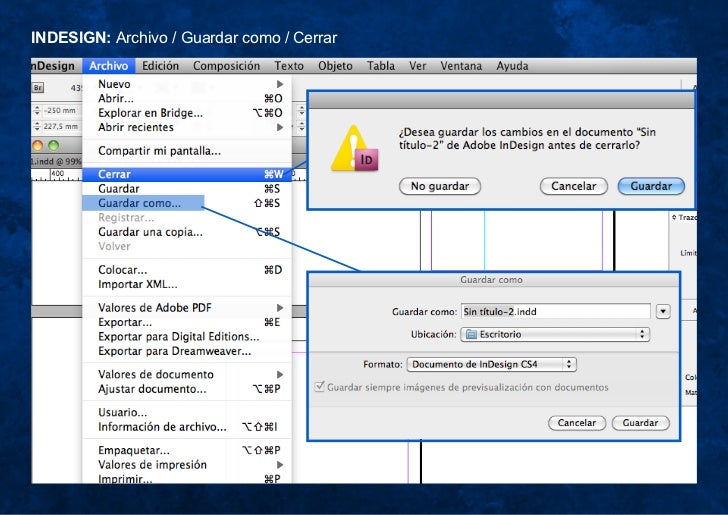The height and width of the screenshot is (515, 728).
Task: Open the Objeto menu
Action: coord(335,65)
